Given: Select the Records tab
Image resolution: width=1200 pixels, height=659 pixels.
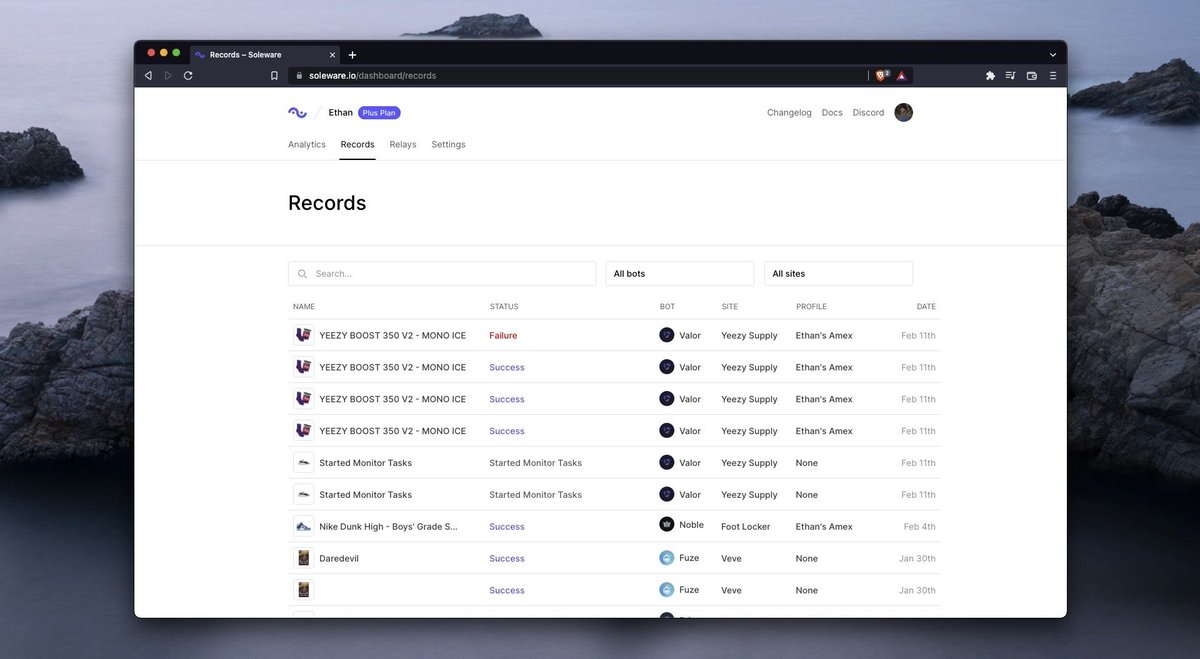Looking at the screenshot, I should [x=357, y=145].
